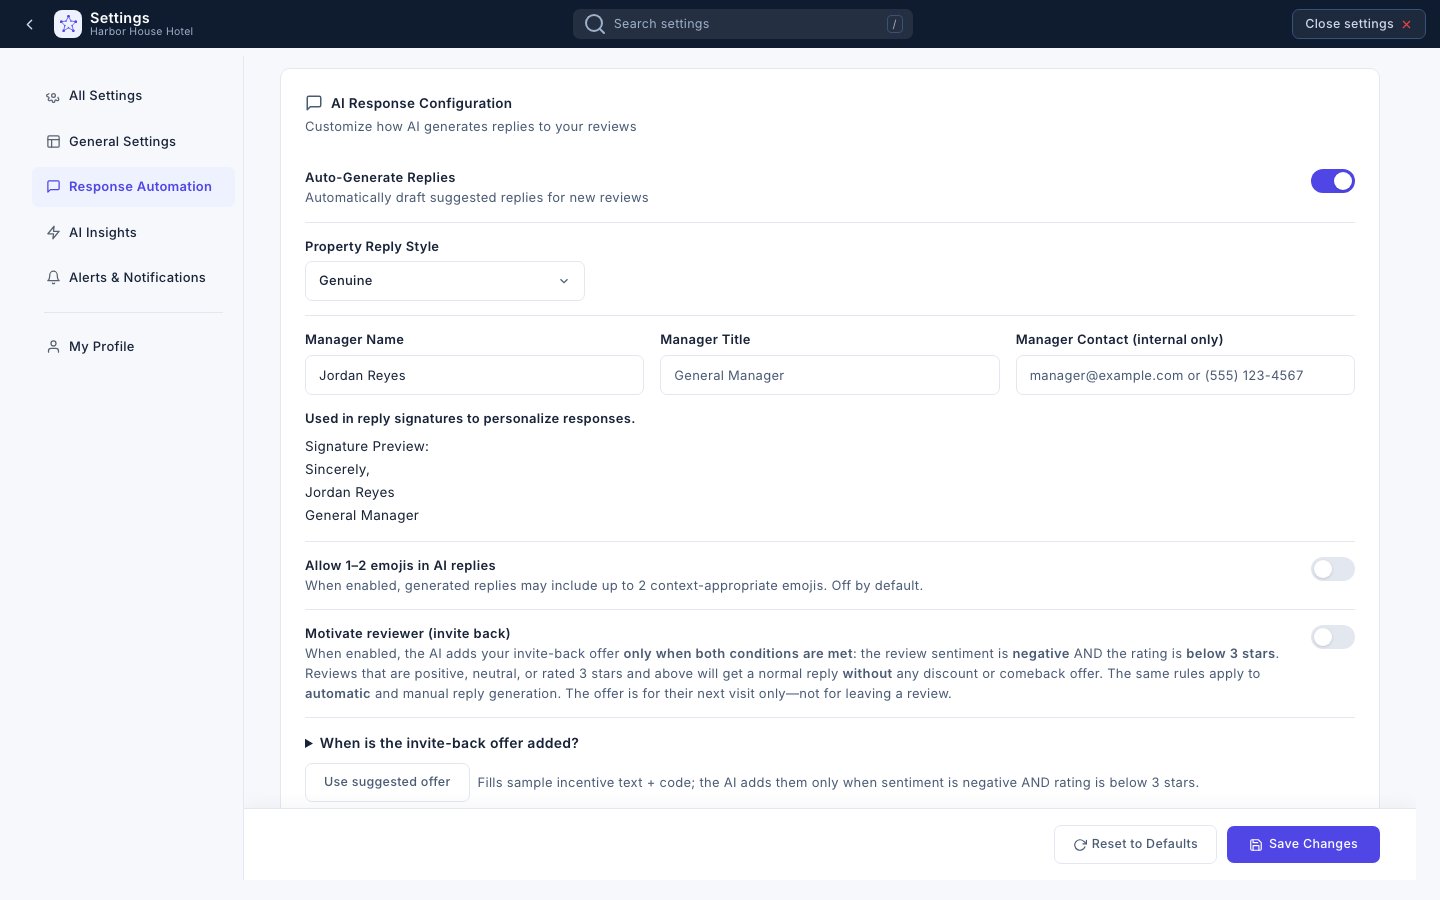
Task: Click the AI Response Configuration chat icon
Action: [x=314, y=103]
